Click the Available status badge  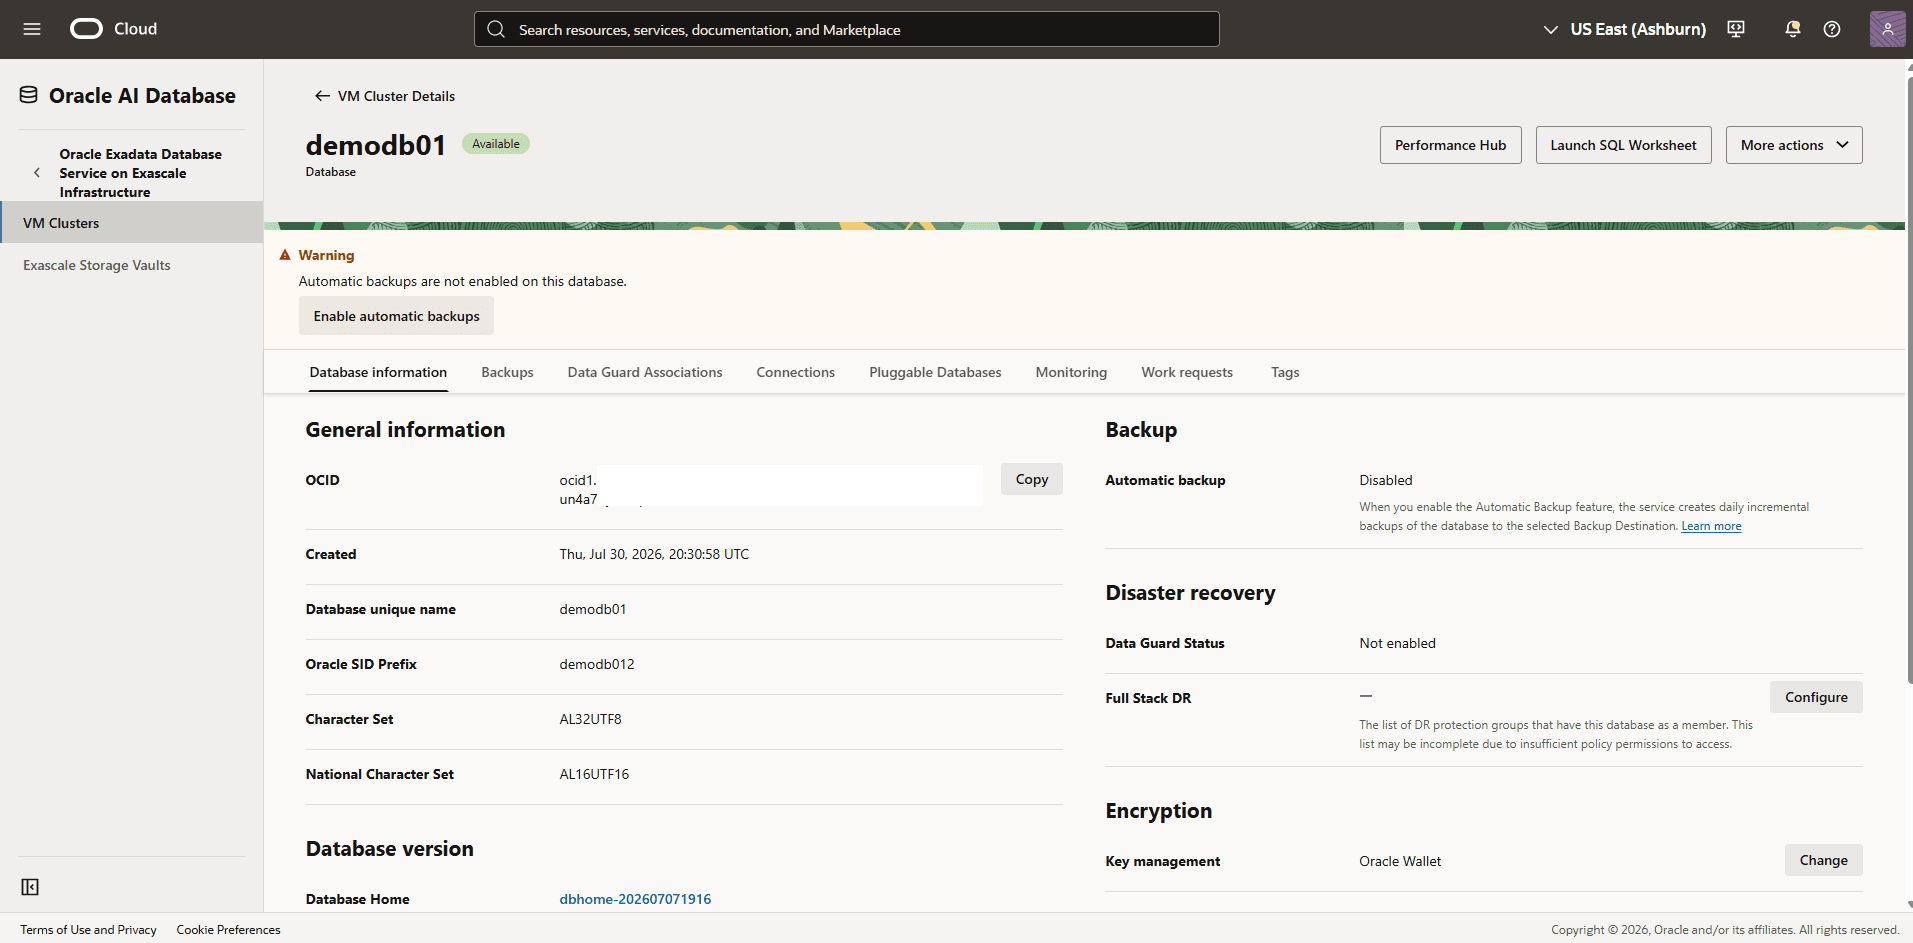click(x=496, y=144)
